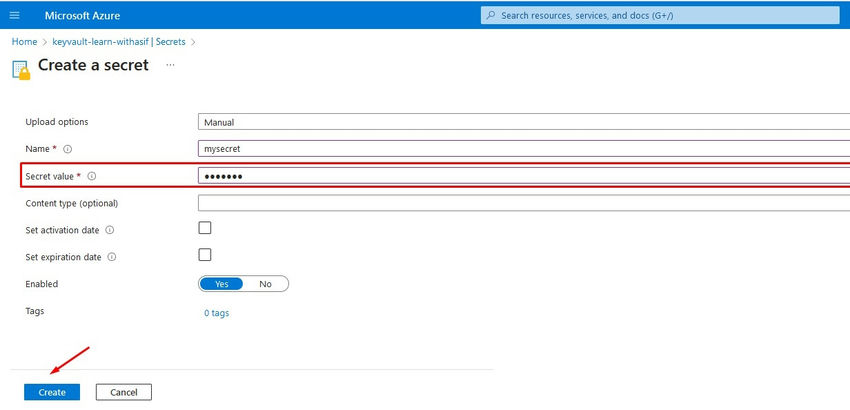Image resolution: width=850 pixels, height=410 pixels.
Task: Click the Upload options label
Action: tap(57, 122)
